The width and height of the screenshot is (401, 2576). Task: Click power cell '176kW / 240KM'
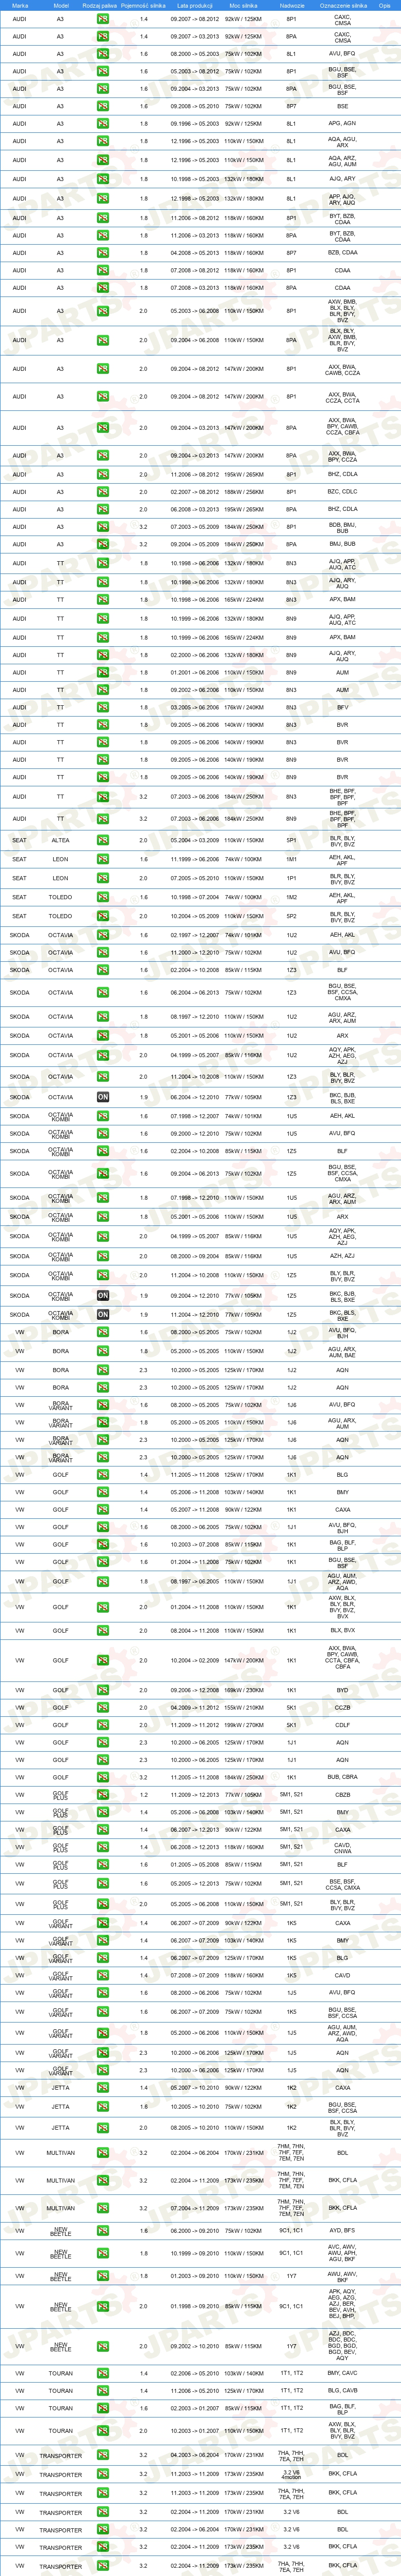244,707
